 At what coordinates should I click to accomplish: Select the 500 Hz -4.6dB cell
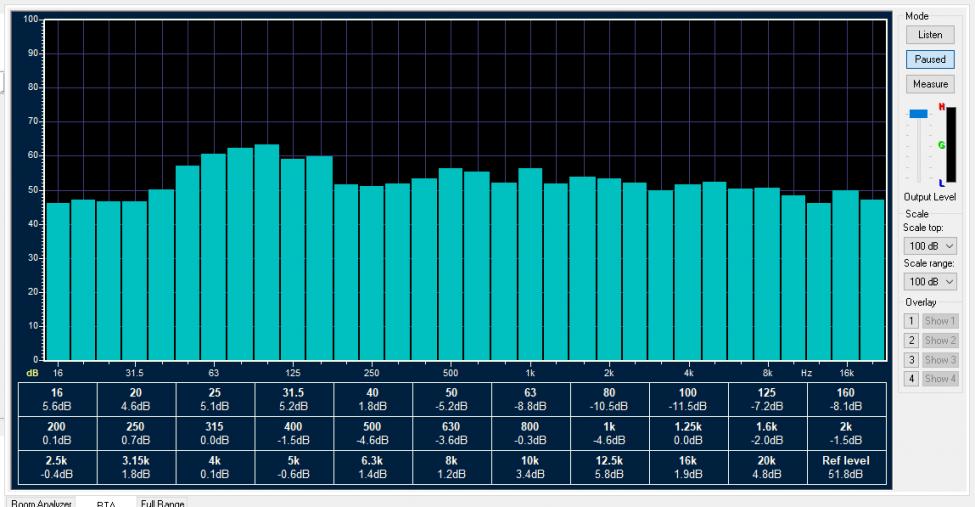373,433
